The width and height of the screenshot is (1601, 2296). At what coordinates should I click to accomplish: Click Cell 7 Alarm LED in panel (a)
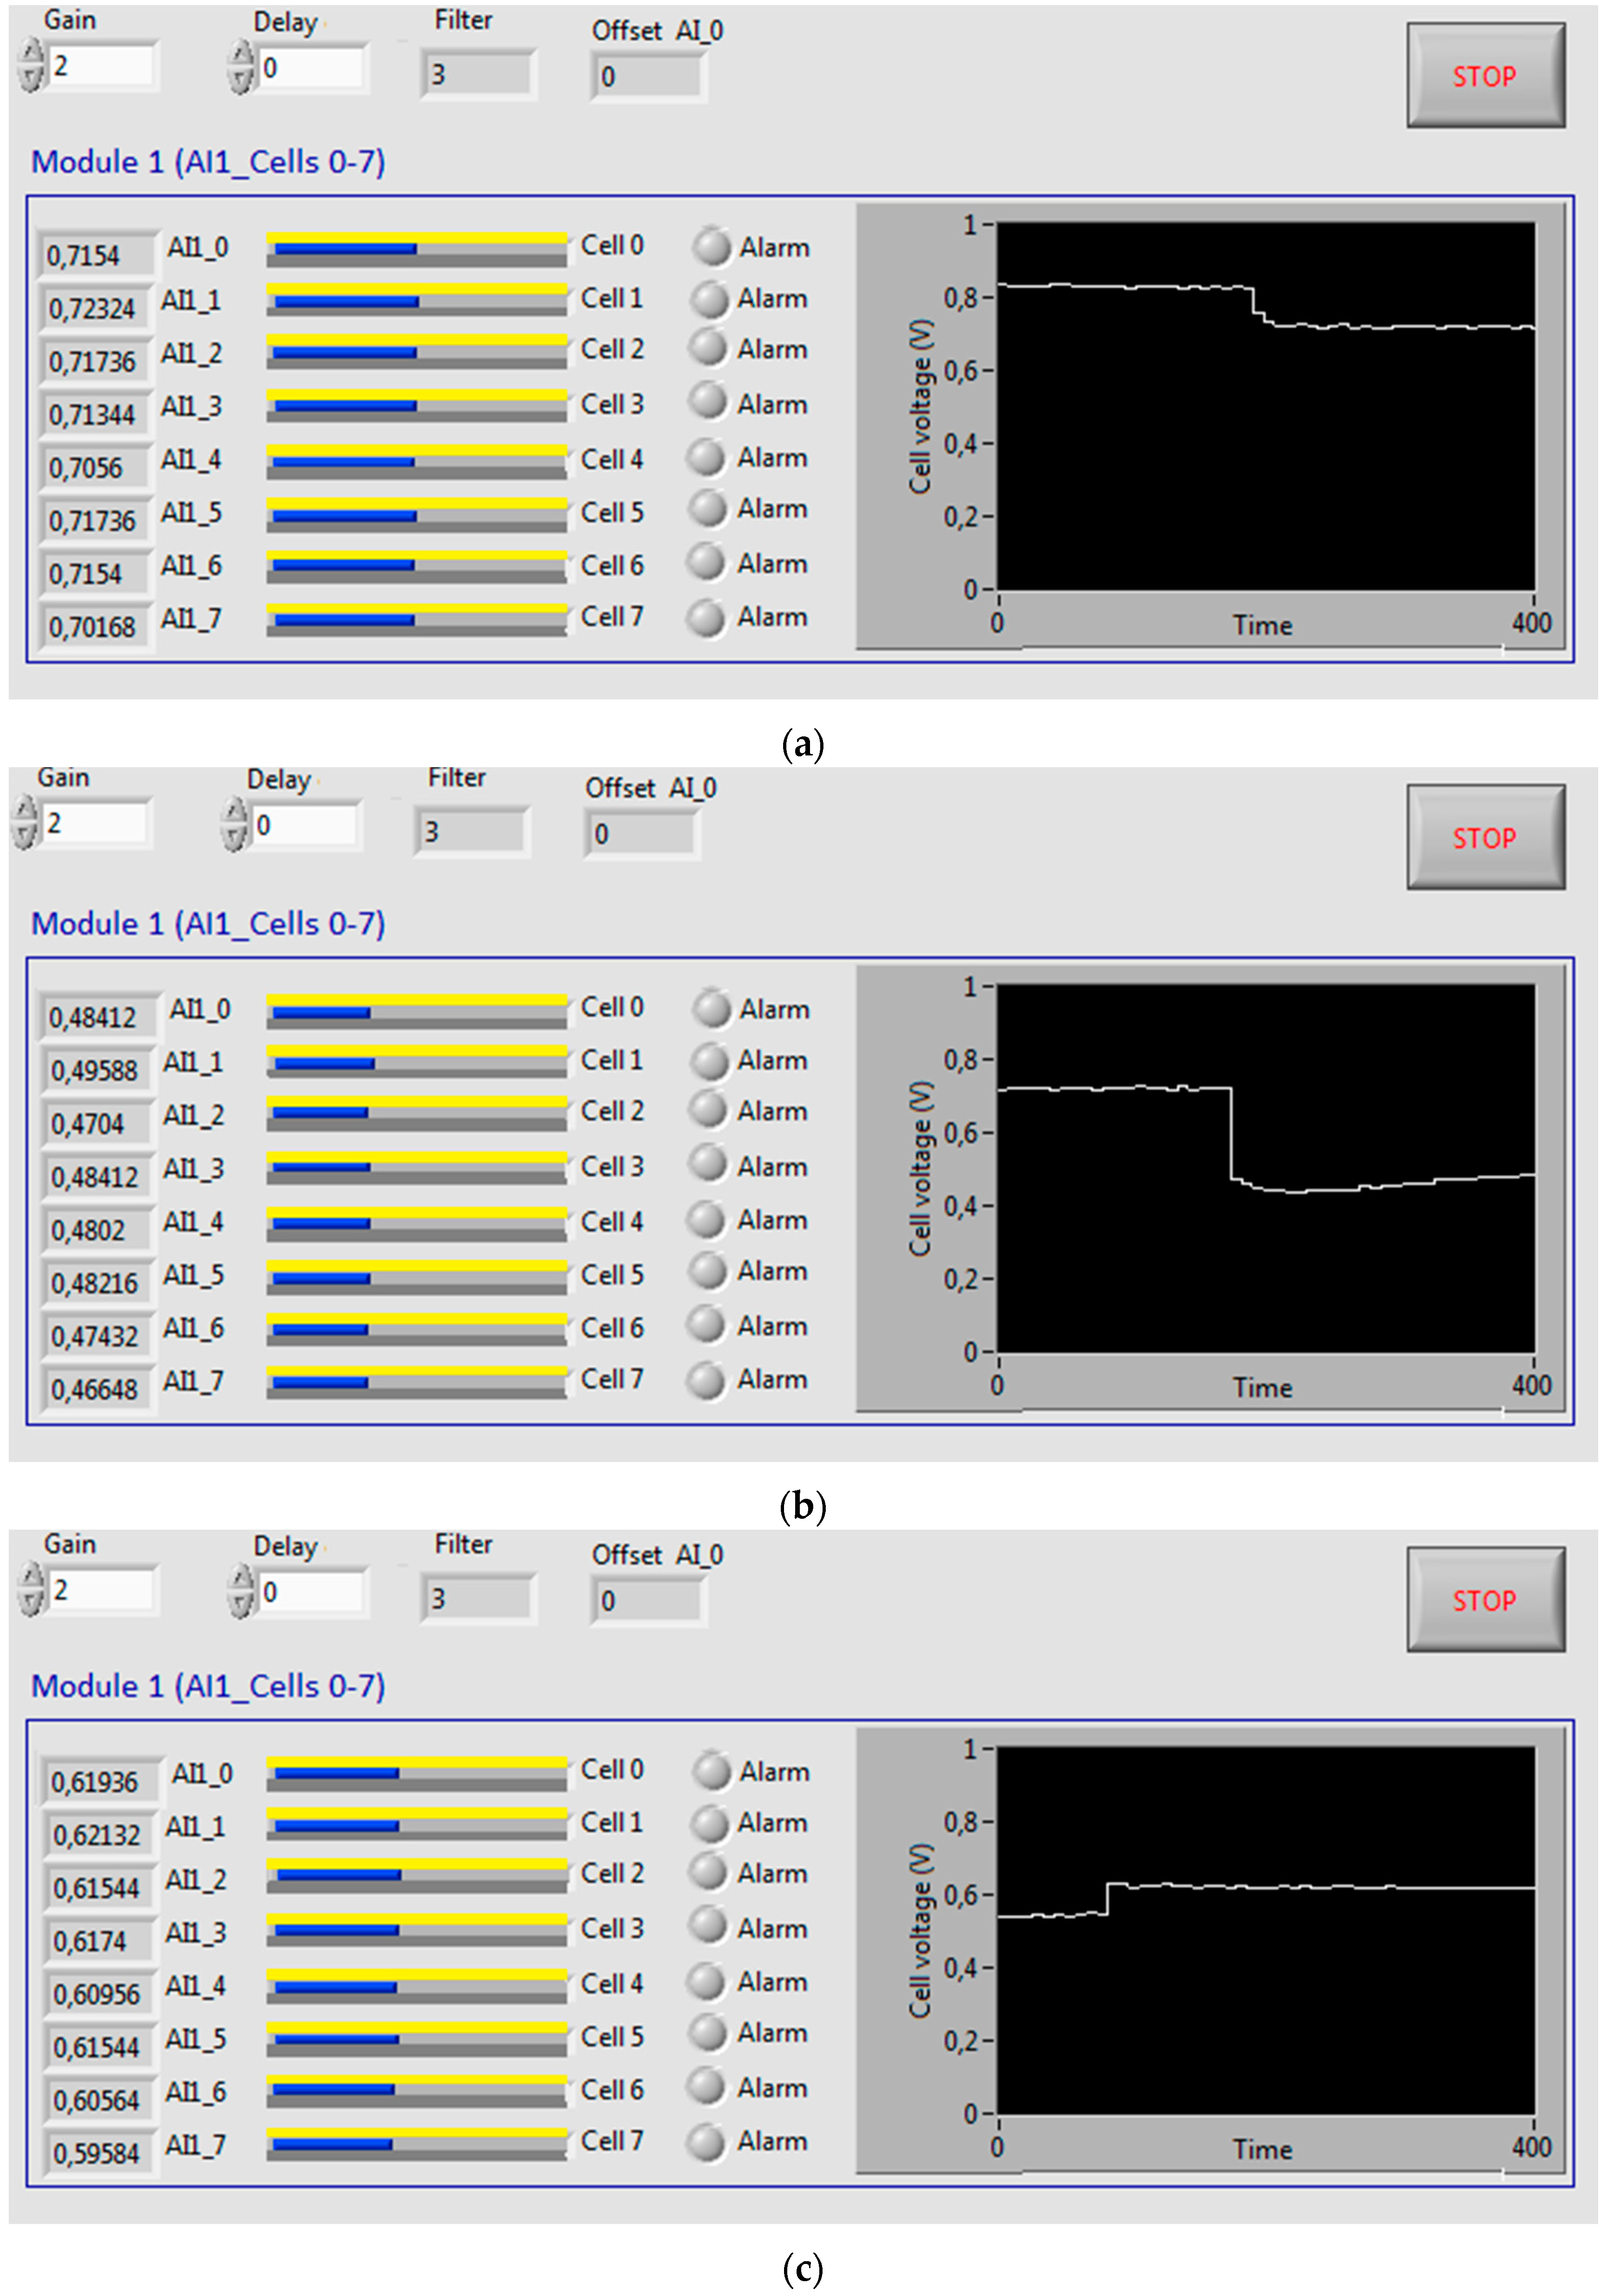(x=706, y=617)
